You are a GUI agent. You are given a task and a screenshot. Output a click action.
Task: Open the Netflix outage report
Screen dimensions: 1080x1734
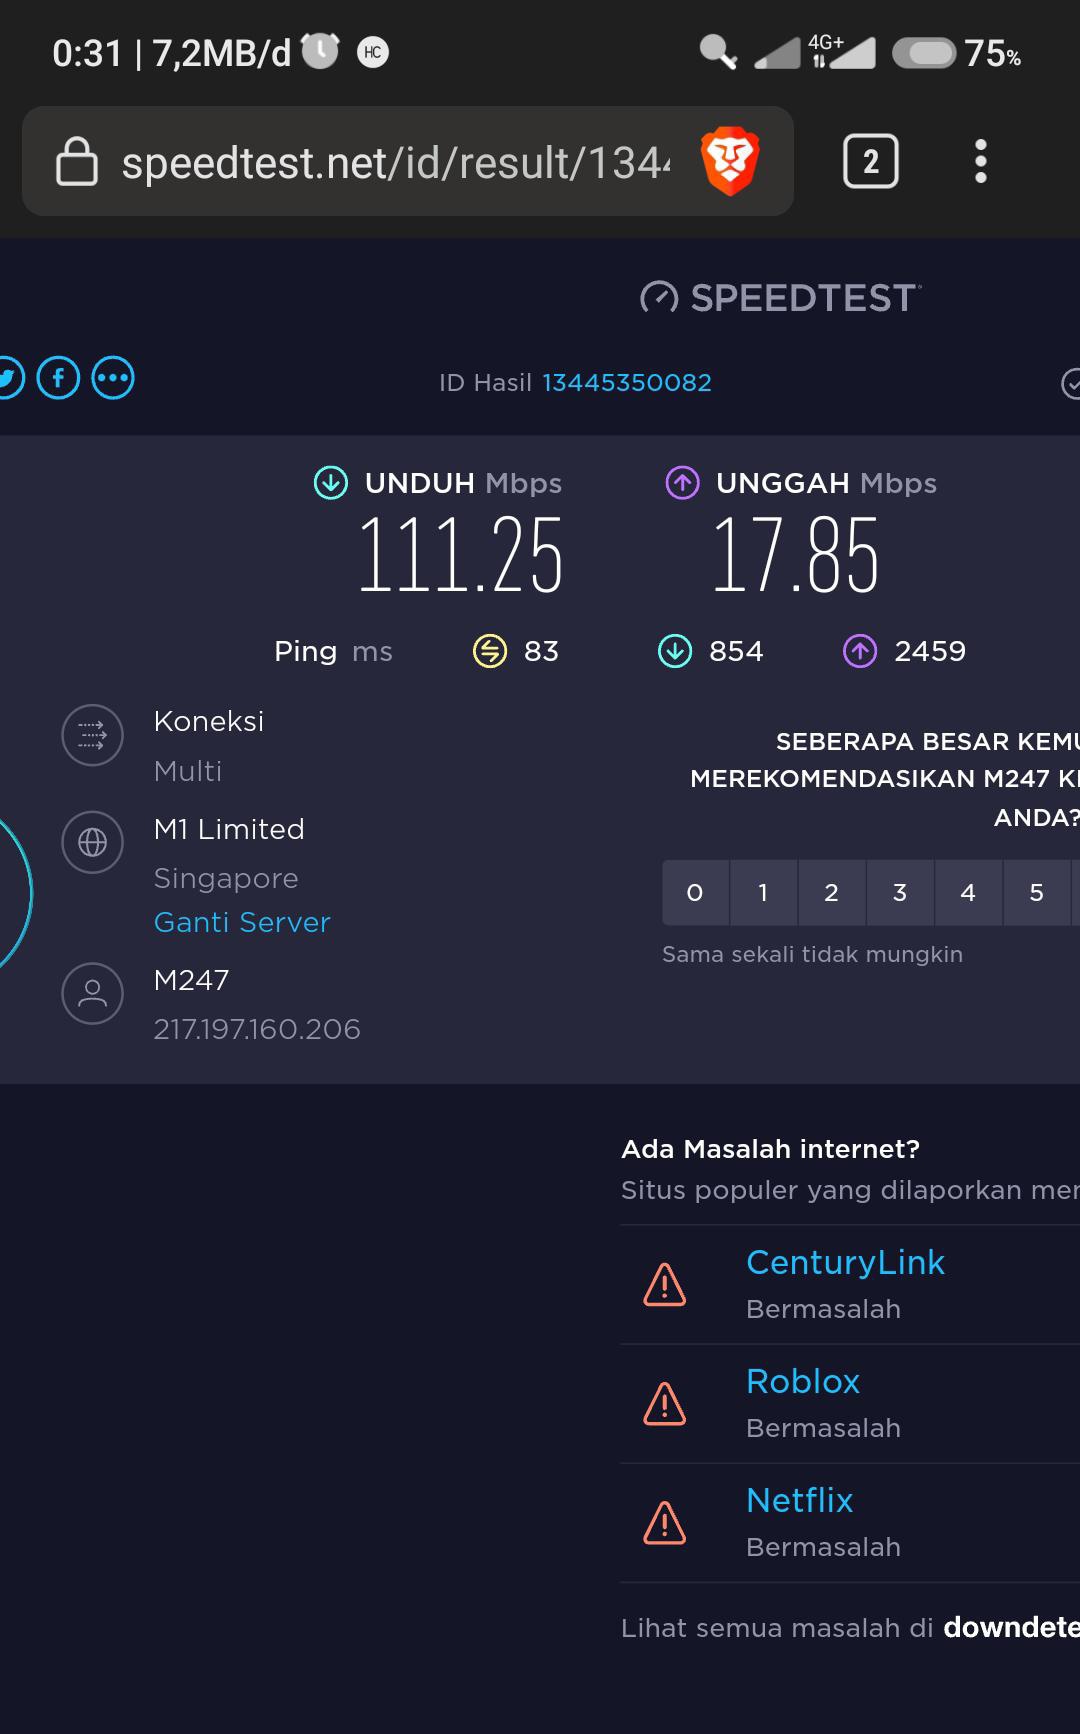800,1500
